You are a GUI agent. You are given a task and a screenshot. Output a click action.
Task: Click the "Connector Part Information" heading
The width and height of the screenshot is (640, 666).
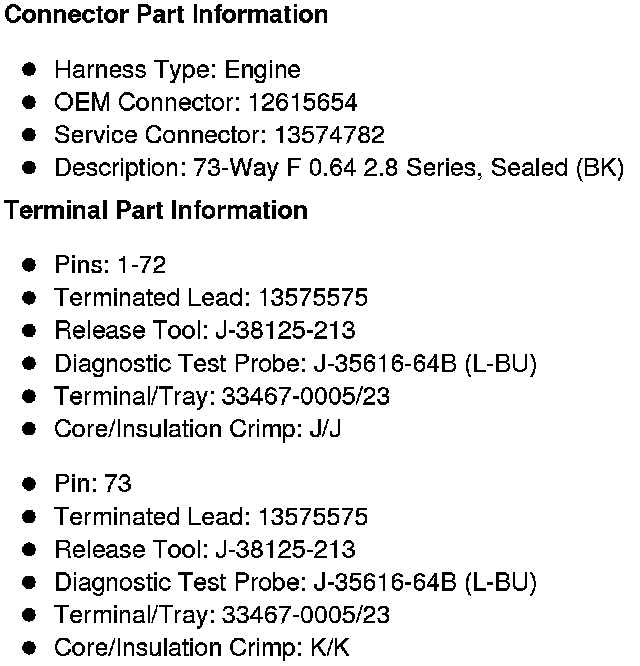[166, 15]
